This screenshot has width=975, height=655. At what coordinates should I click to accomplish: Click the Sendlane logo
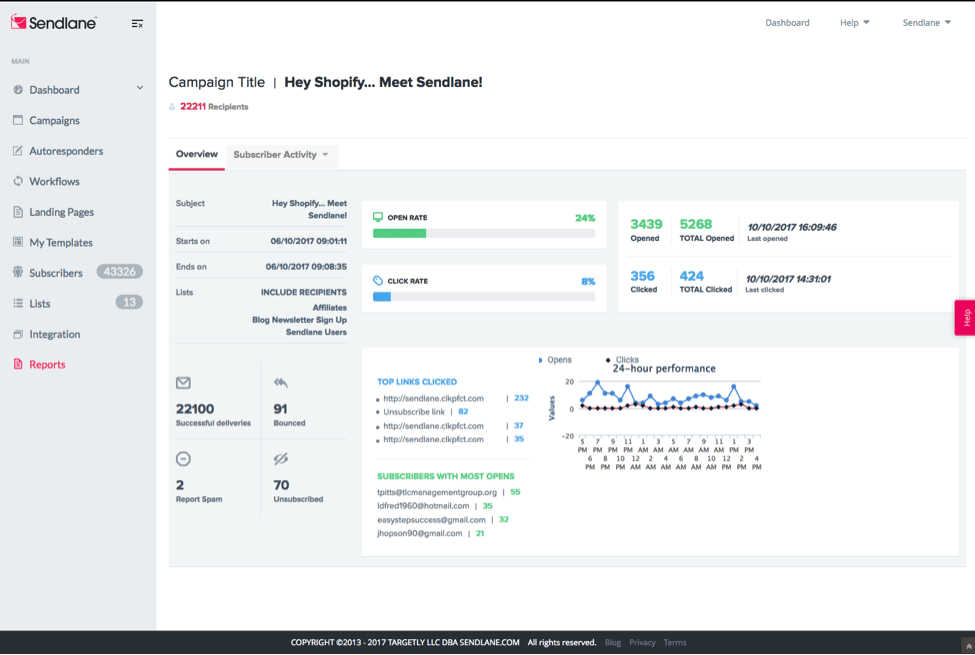(53, 23)
